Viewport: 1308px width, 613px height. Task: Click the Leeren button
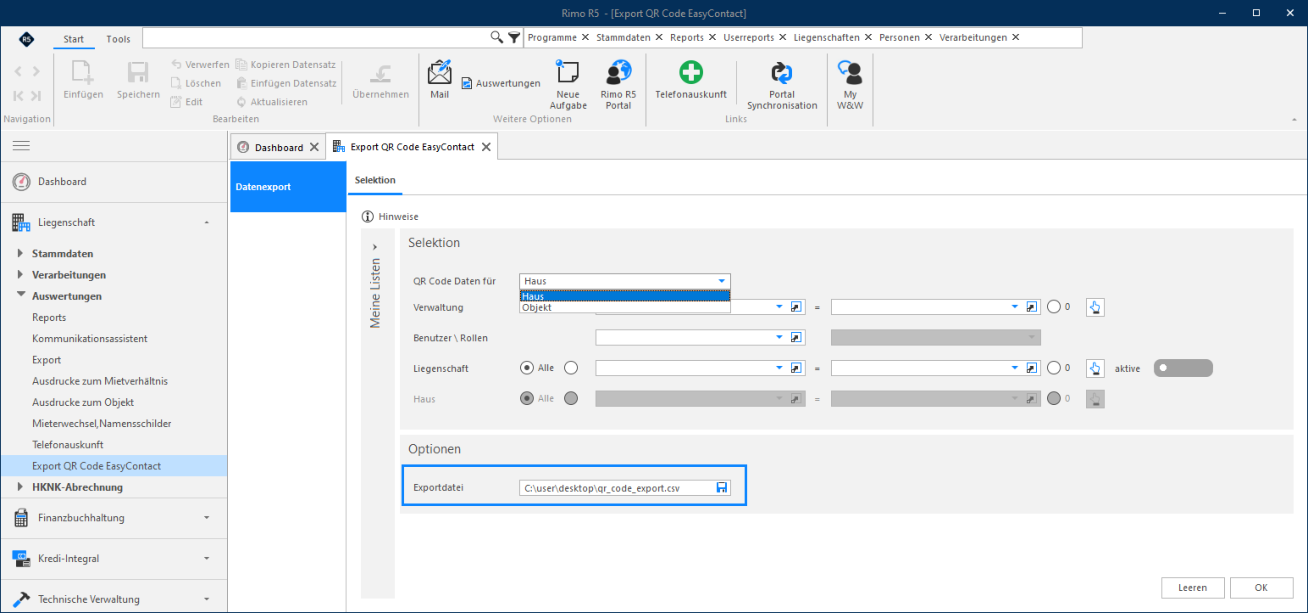point(1193,588)
